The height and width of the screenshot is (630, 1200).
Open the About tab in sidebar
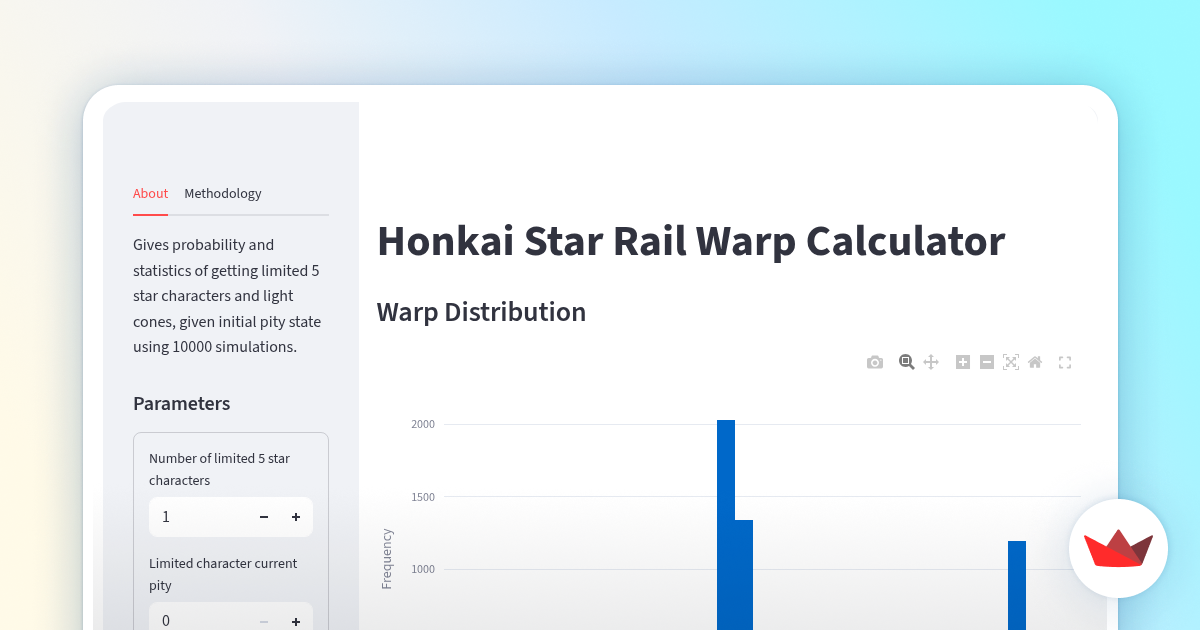[x=151, y=194]
